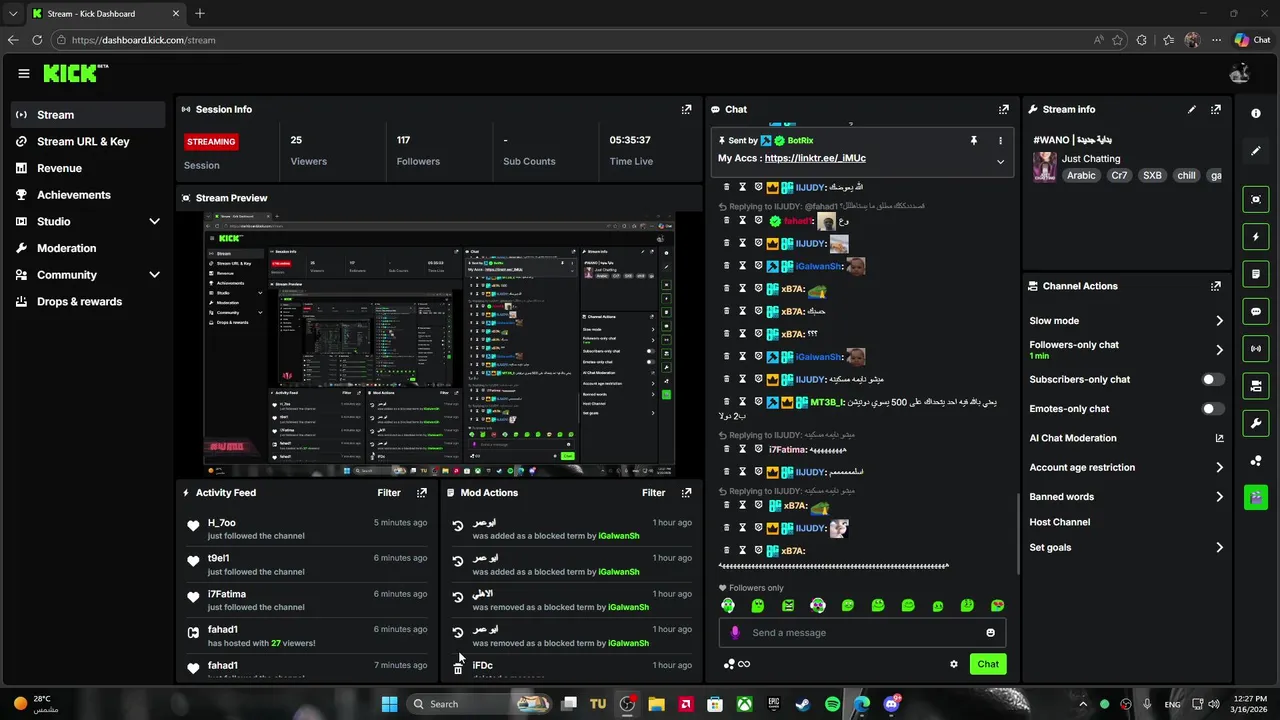Click the broadcast signal icon in right sidebar
The height and width of the screenshot is (720, 1280).
pyautogui.click(x=1256, y=348)
